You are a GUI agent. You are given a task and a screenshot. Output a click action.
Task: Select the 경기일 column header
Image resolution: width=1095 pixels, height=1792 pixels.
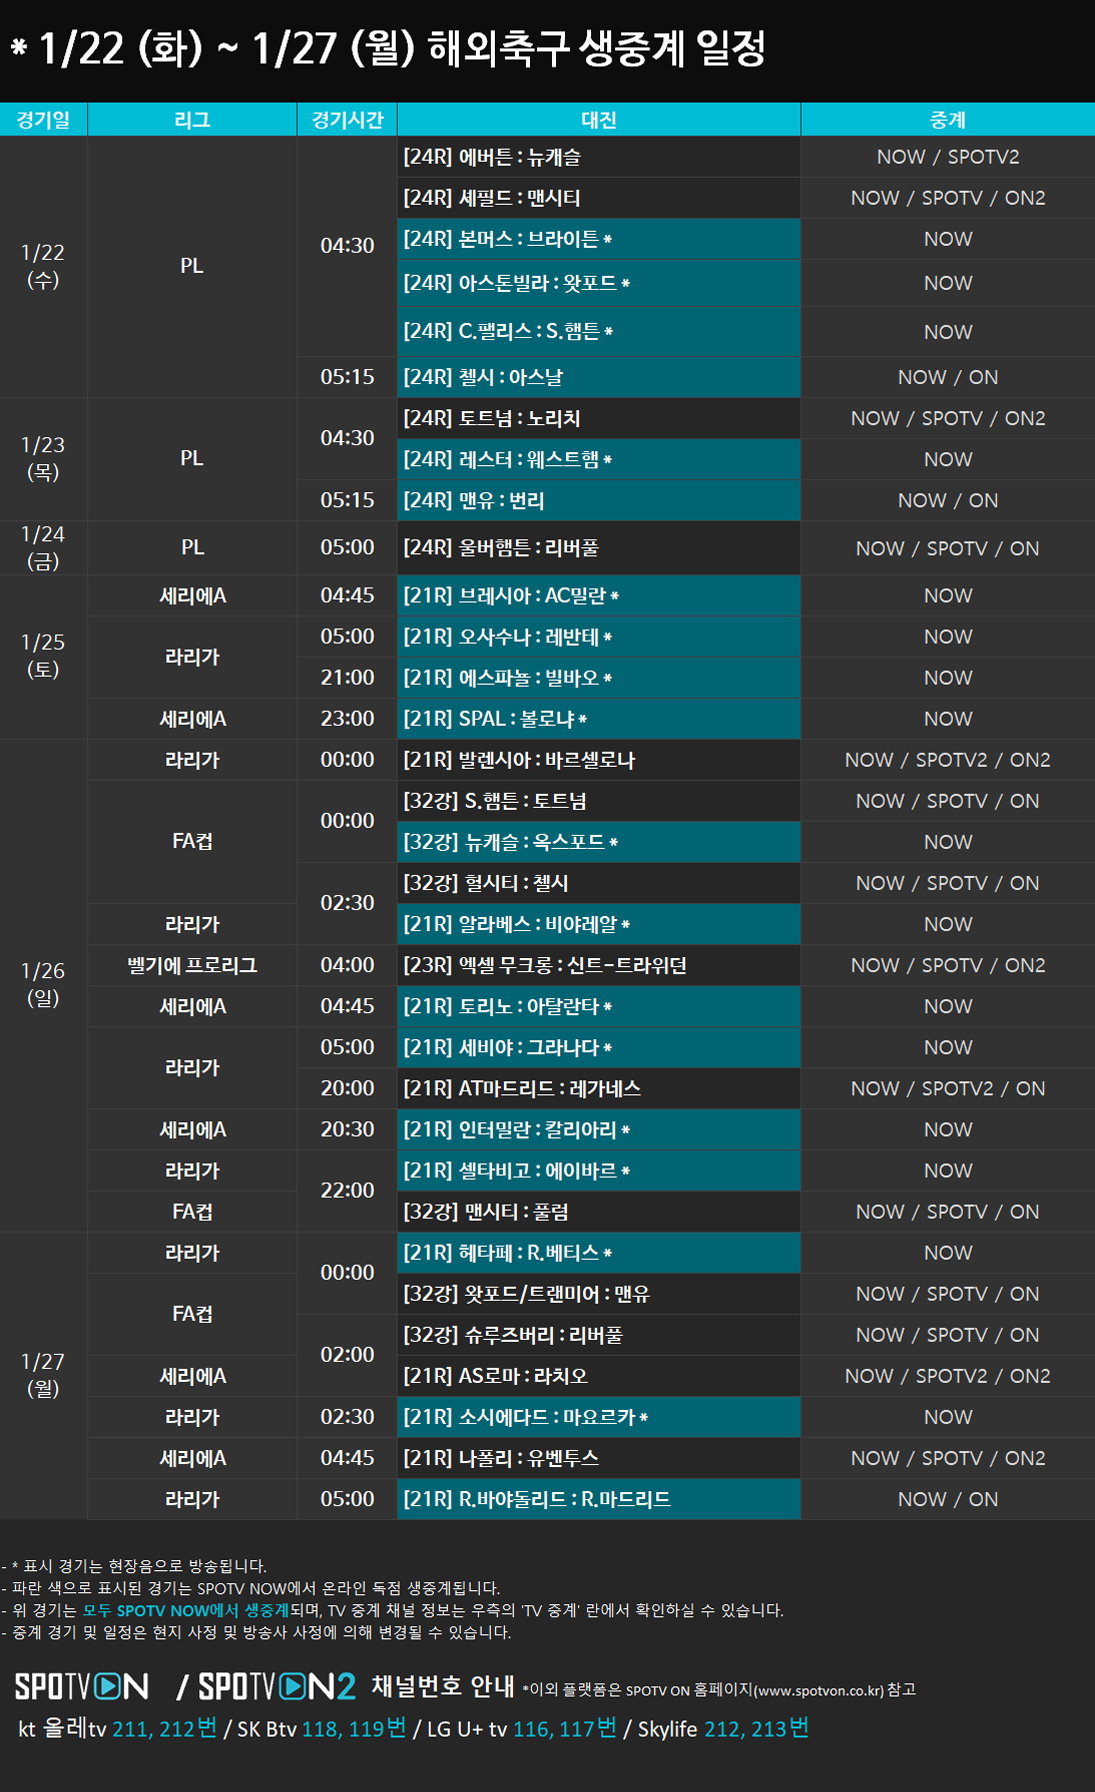tap(43, 120)
